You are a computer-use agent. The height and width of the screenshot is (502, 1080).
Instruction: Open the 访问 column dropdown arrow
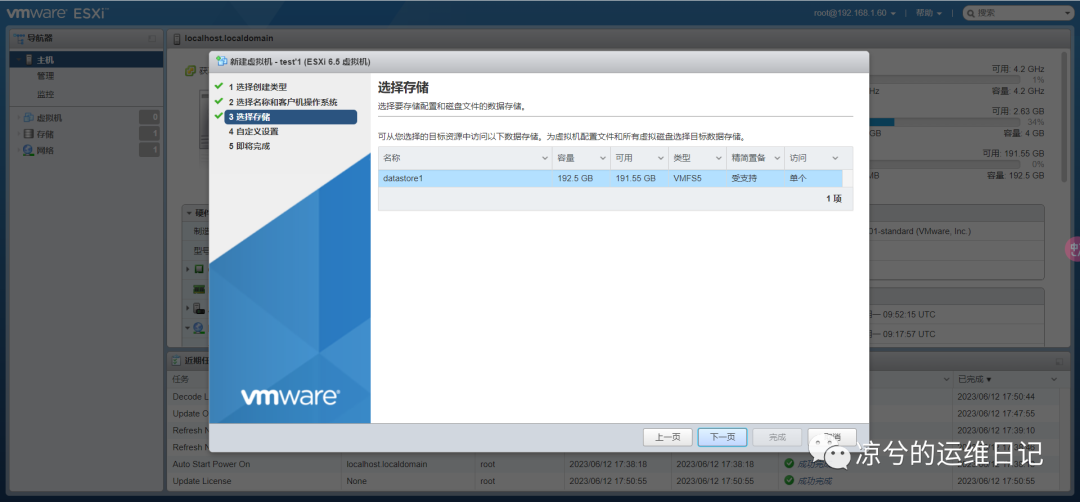pyautogui.click(x=835, y=158)
